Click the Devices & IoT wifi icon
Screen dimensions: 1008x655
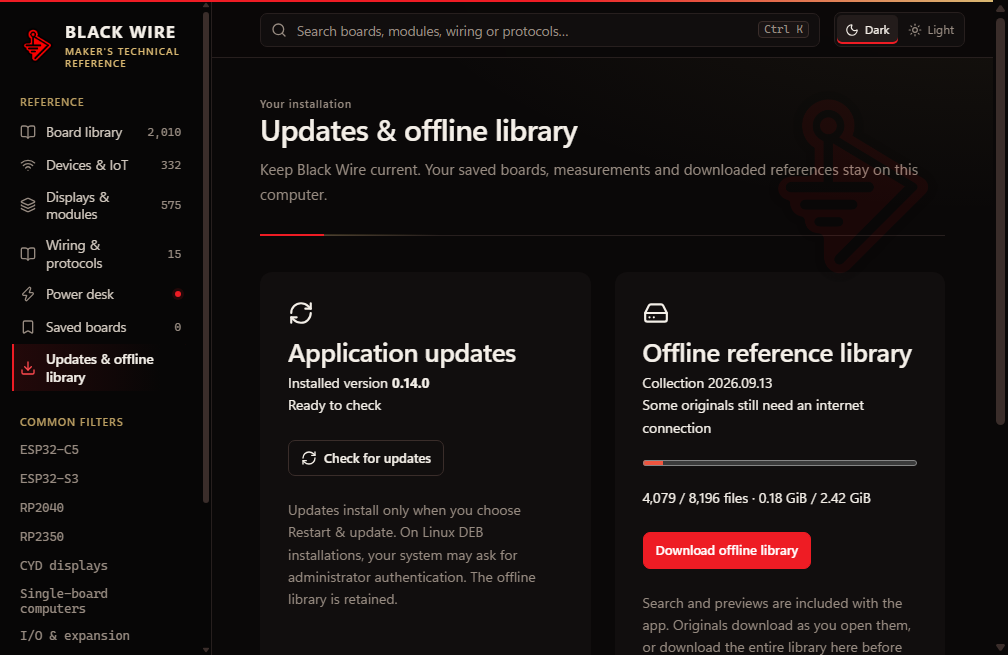point(28,165)
